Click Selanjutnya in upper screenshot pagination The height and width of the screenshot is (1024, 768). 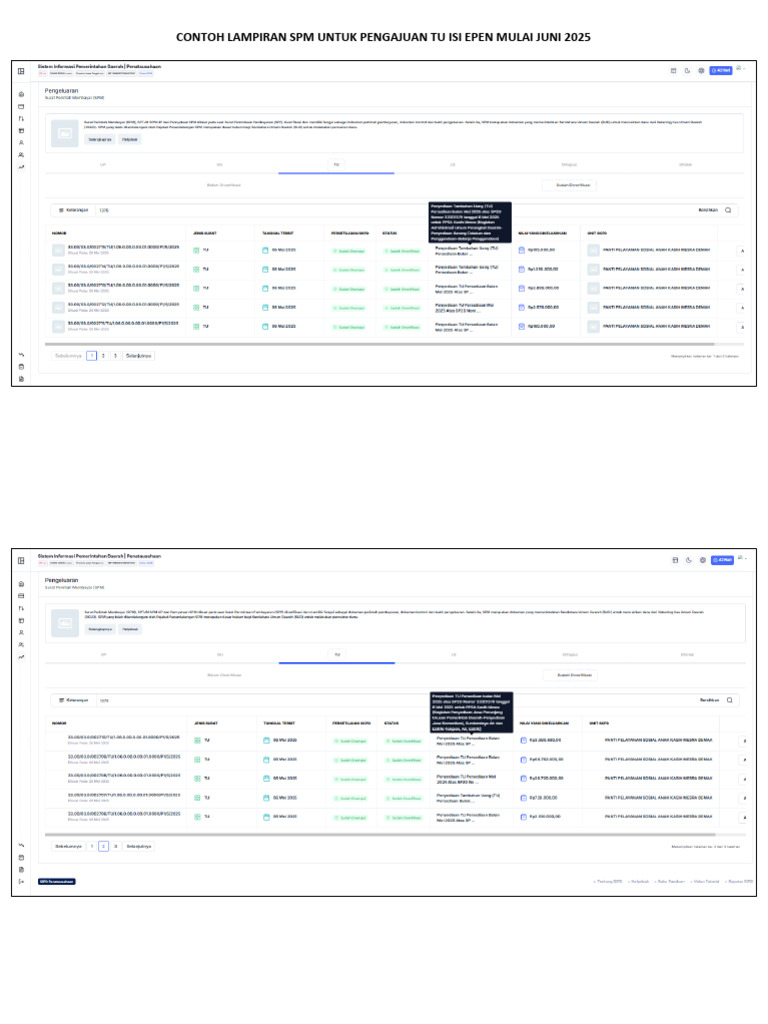[x=138, y=356]
